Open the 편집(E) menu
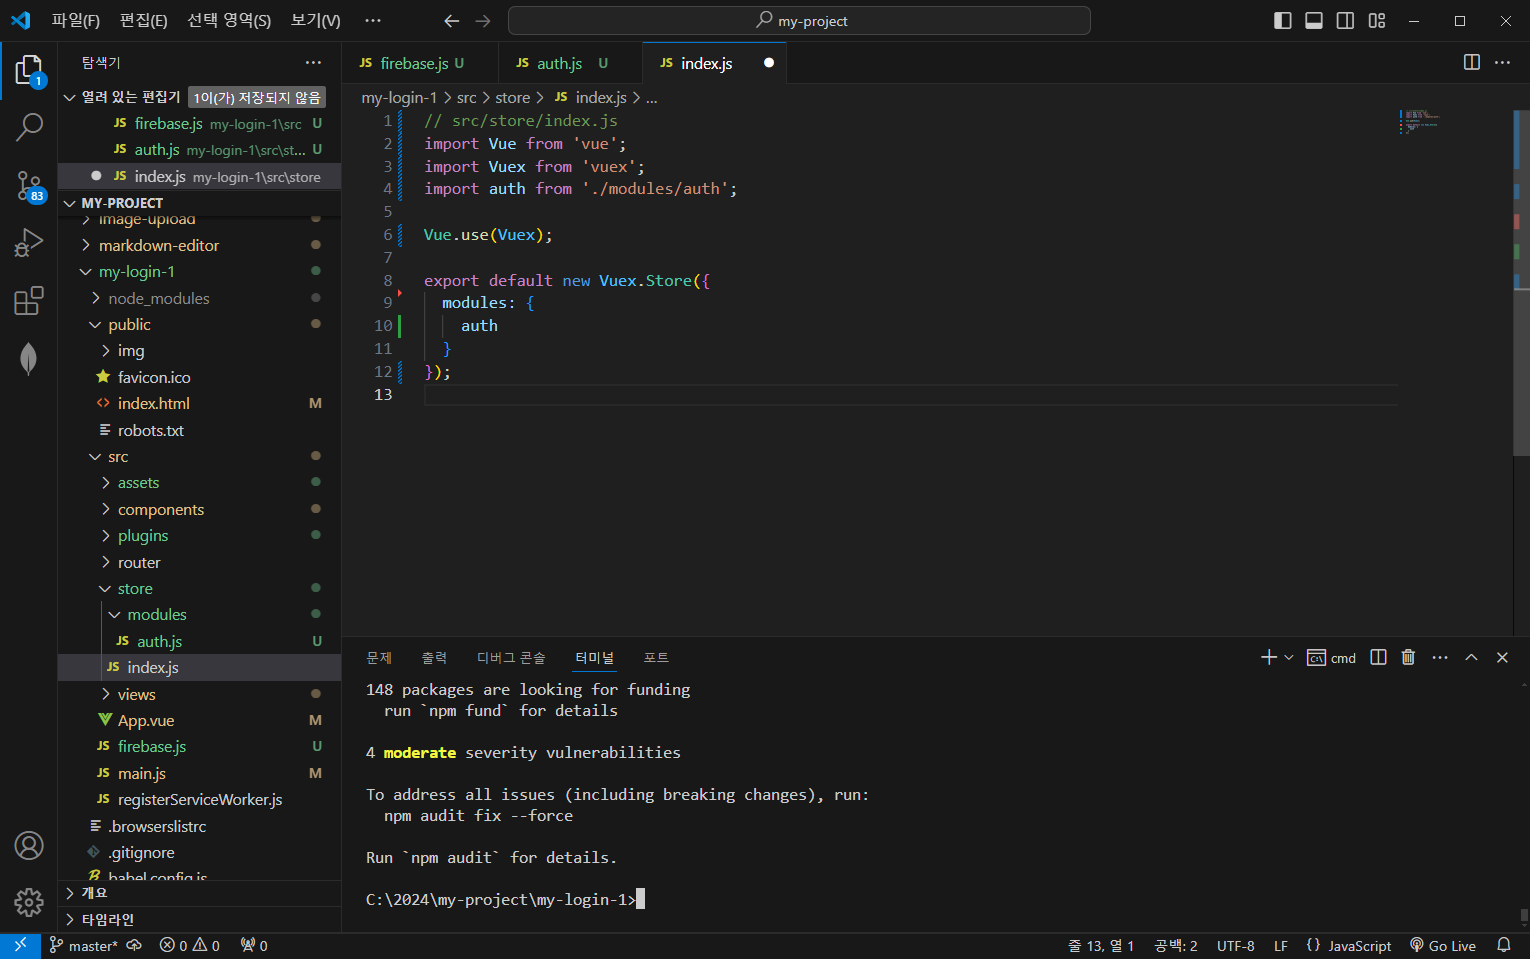1530x959 pixels. [x=144, y=20]
